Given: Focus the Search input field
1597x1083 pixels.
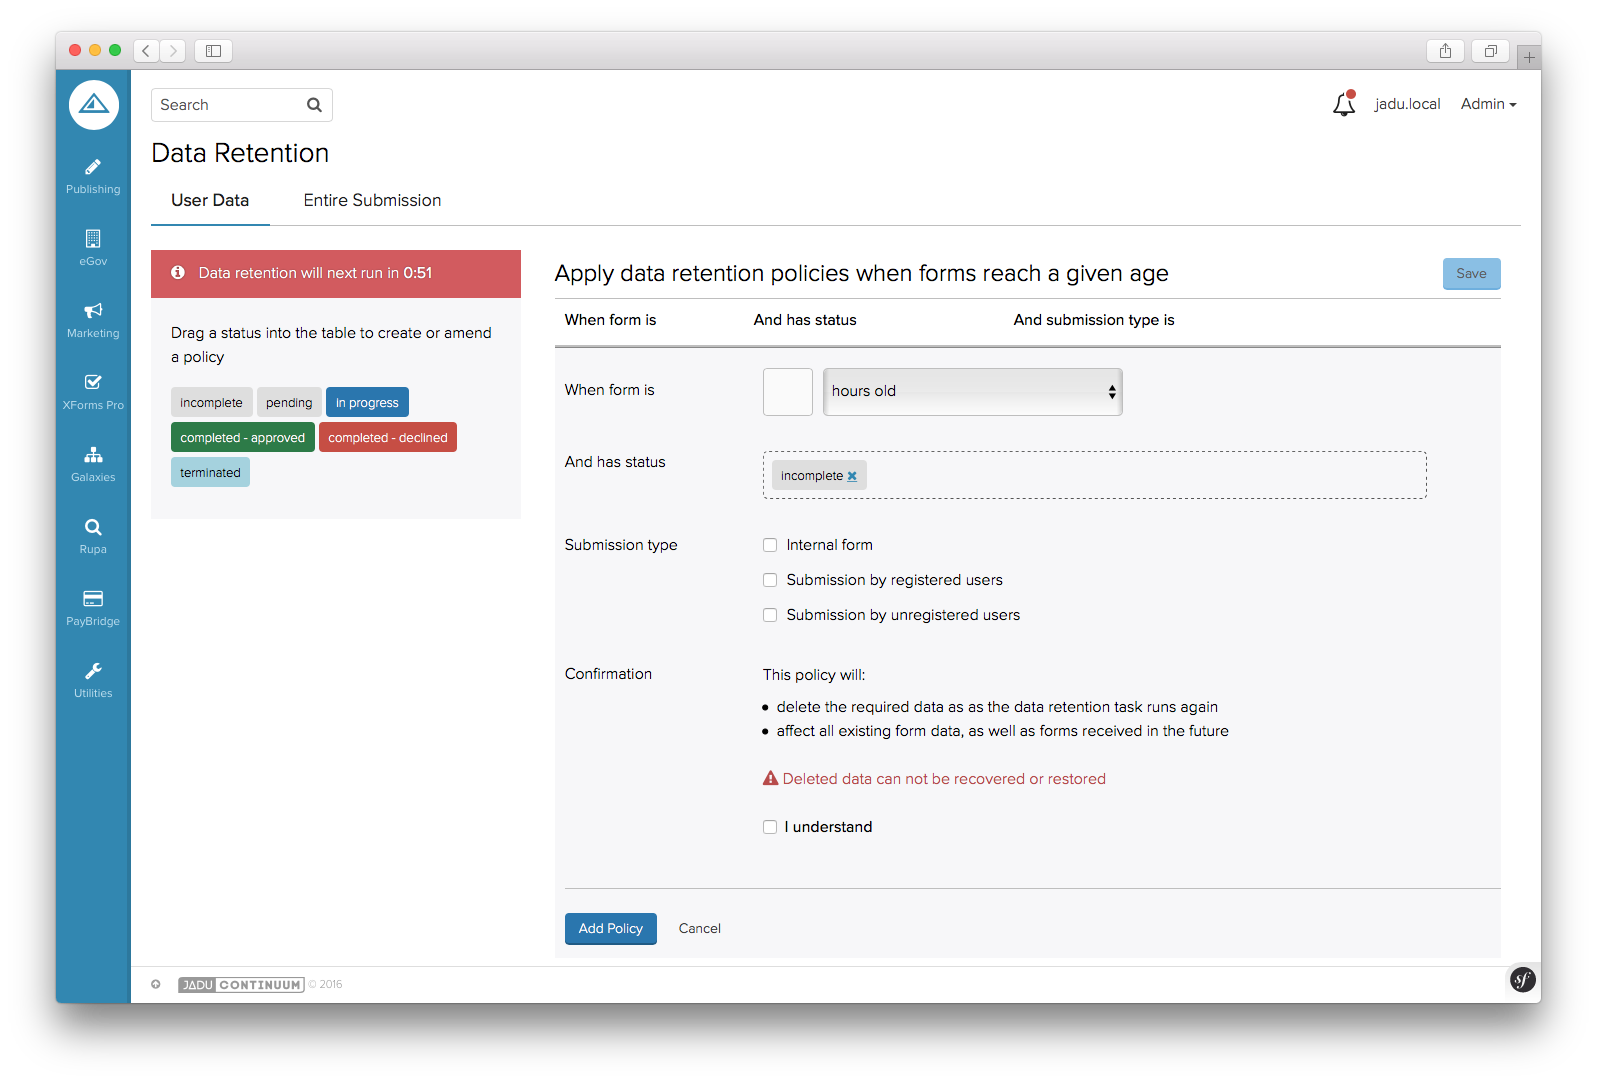Looking at the screenshot, I should [230, 105].
